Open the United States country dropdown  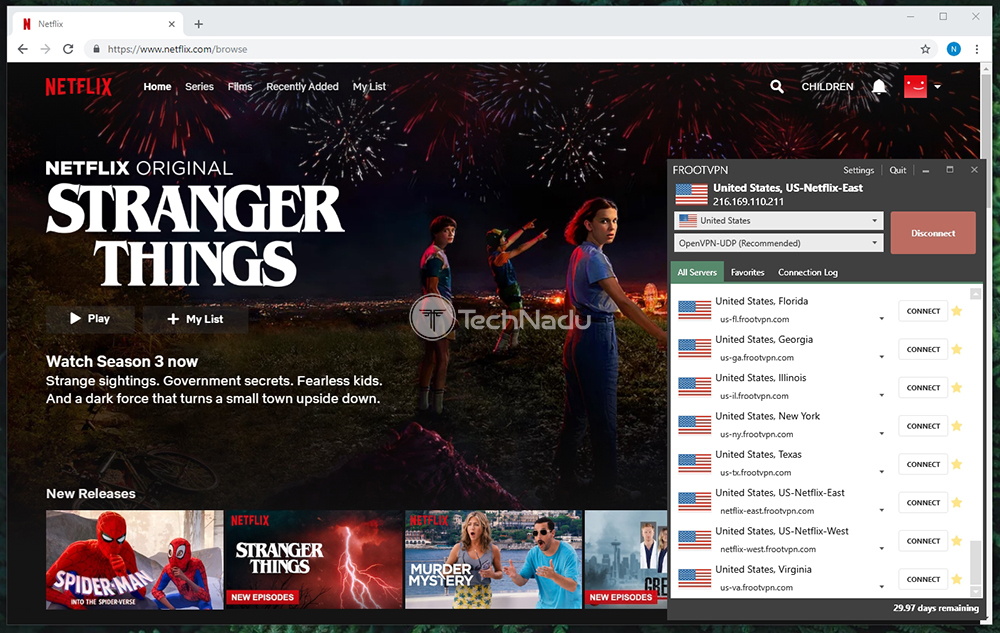click(779, 221)
